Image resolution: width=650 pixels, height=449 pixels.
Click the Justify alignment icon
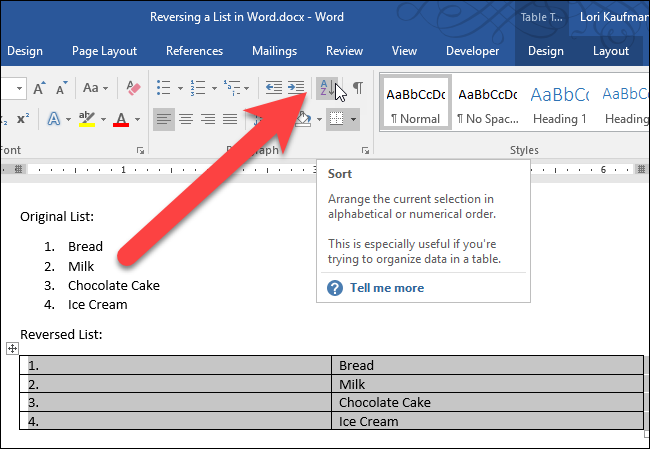click(x=230, y=120)
